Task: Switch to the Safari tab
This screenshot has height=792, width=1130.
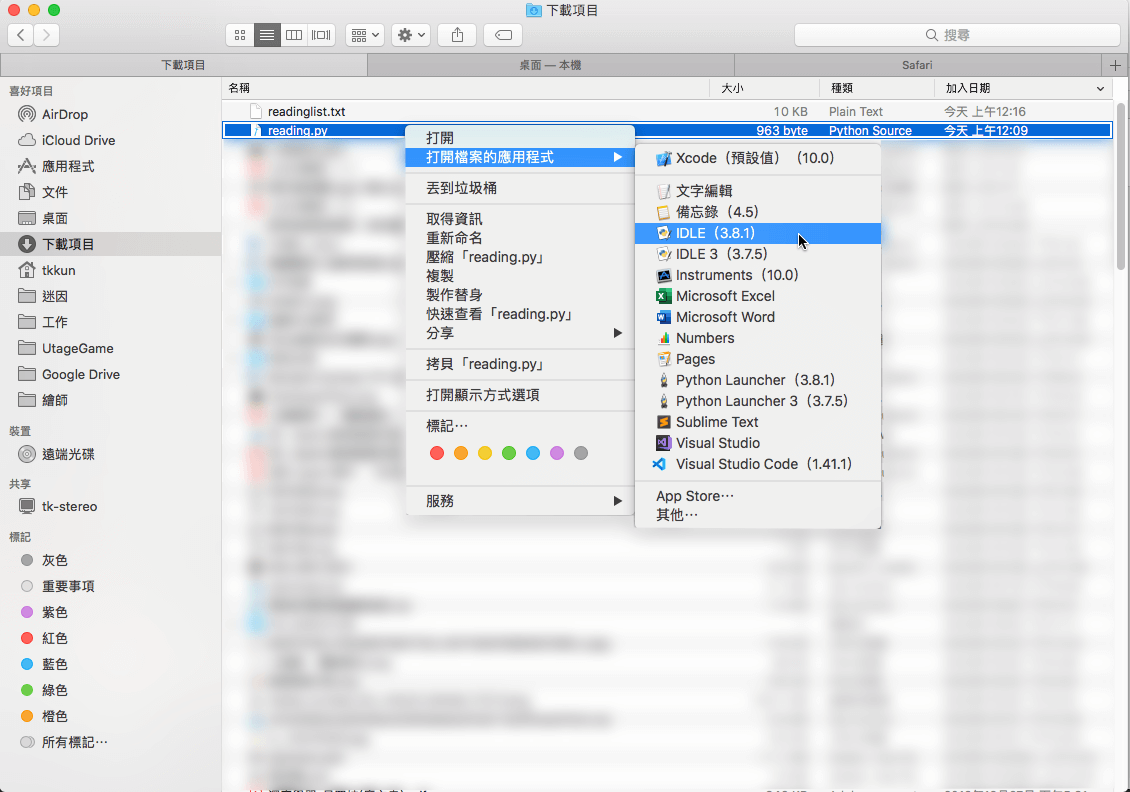Action: (x=917, y=65)
